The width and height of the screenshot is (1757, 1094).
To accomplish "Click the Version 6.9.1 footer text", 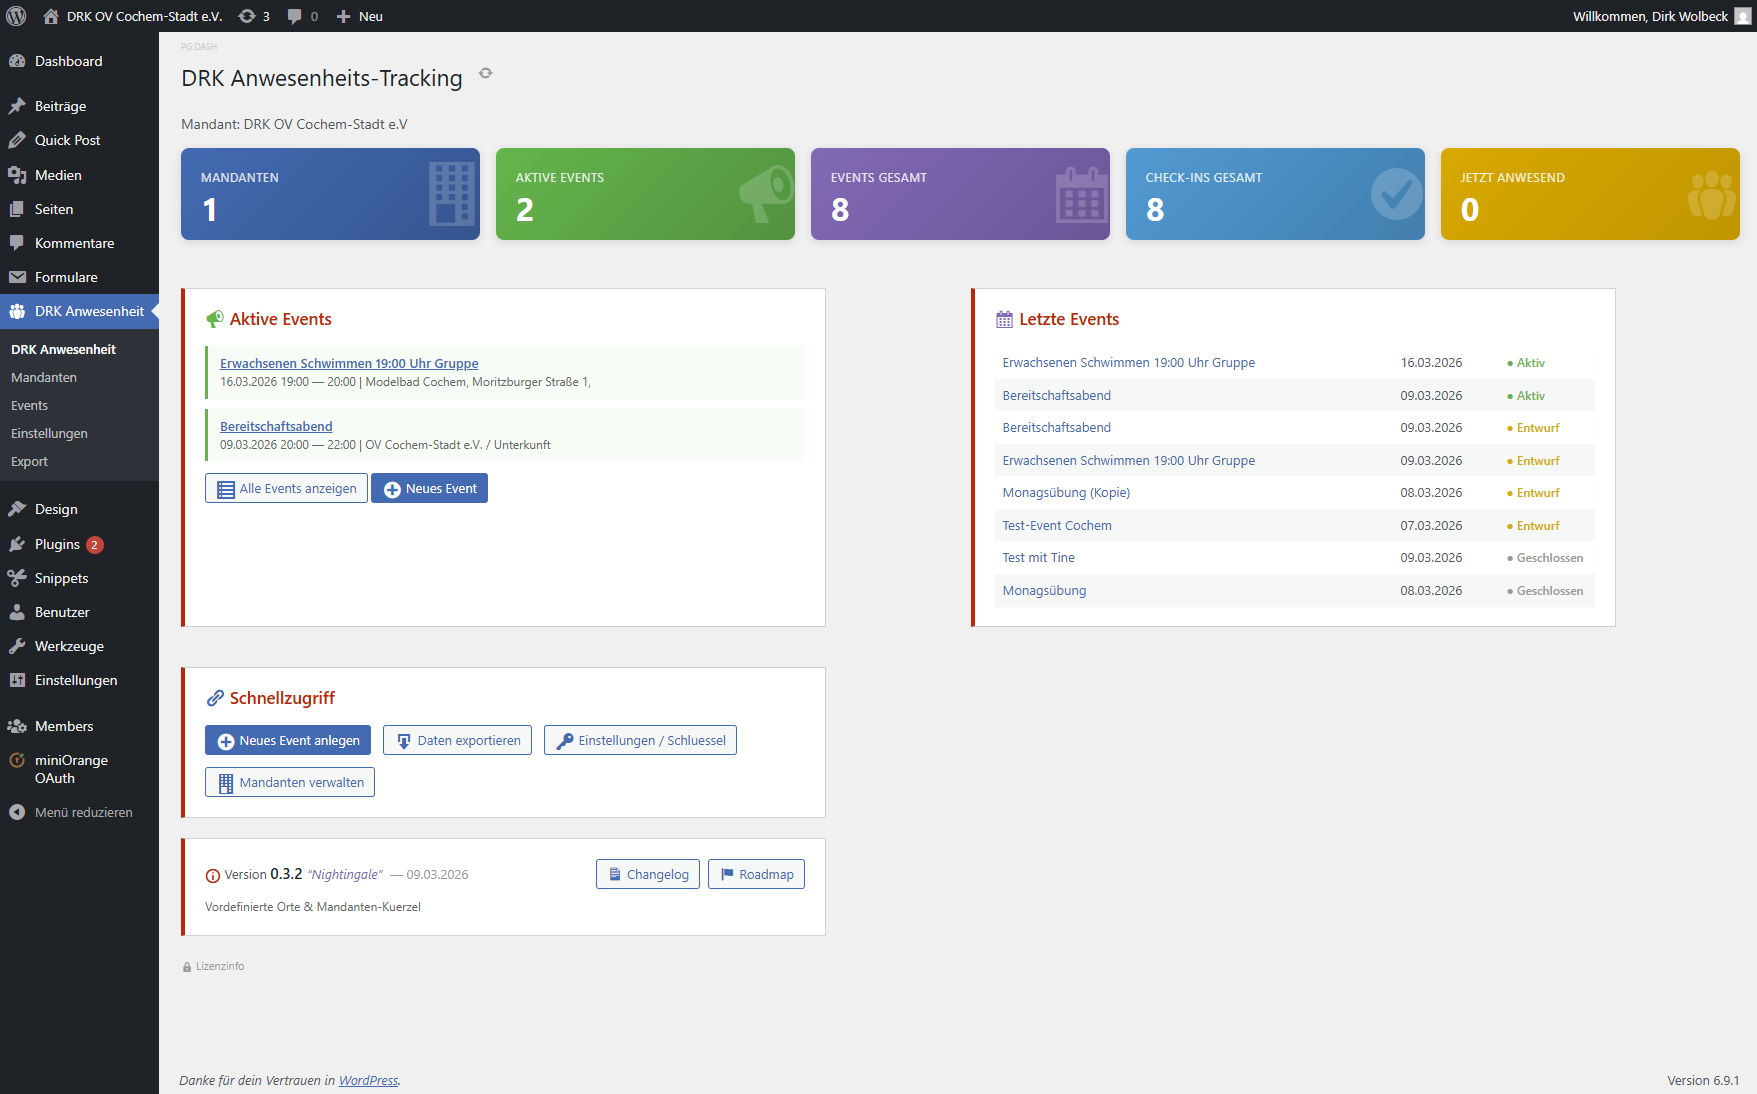I will pos(1703,1080).
